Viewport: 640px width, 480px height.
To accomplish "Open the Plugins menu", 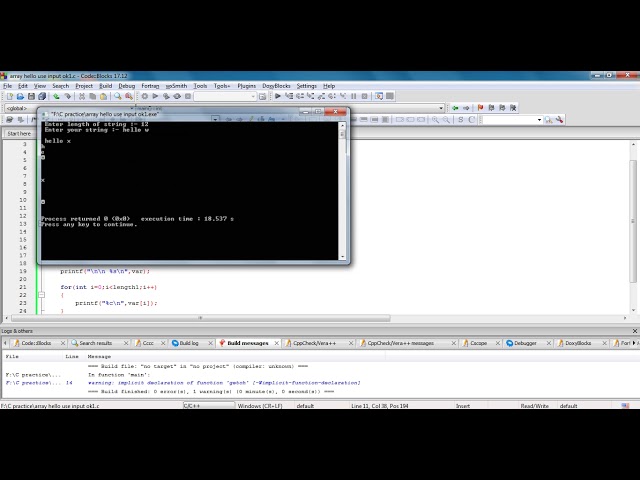I will 247,86.
